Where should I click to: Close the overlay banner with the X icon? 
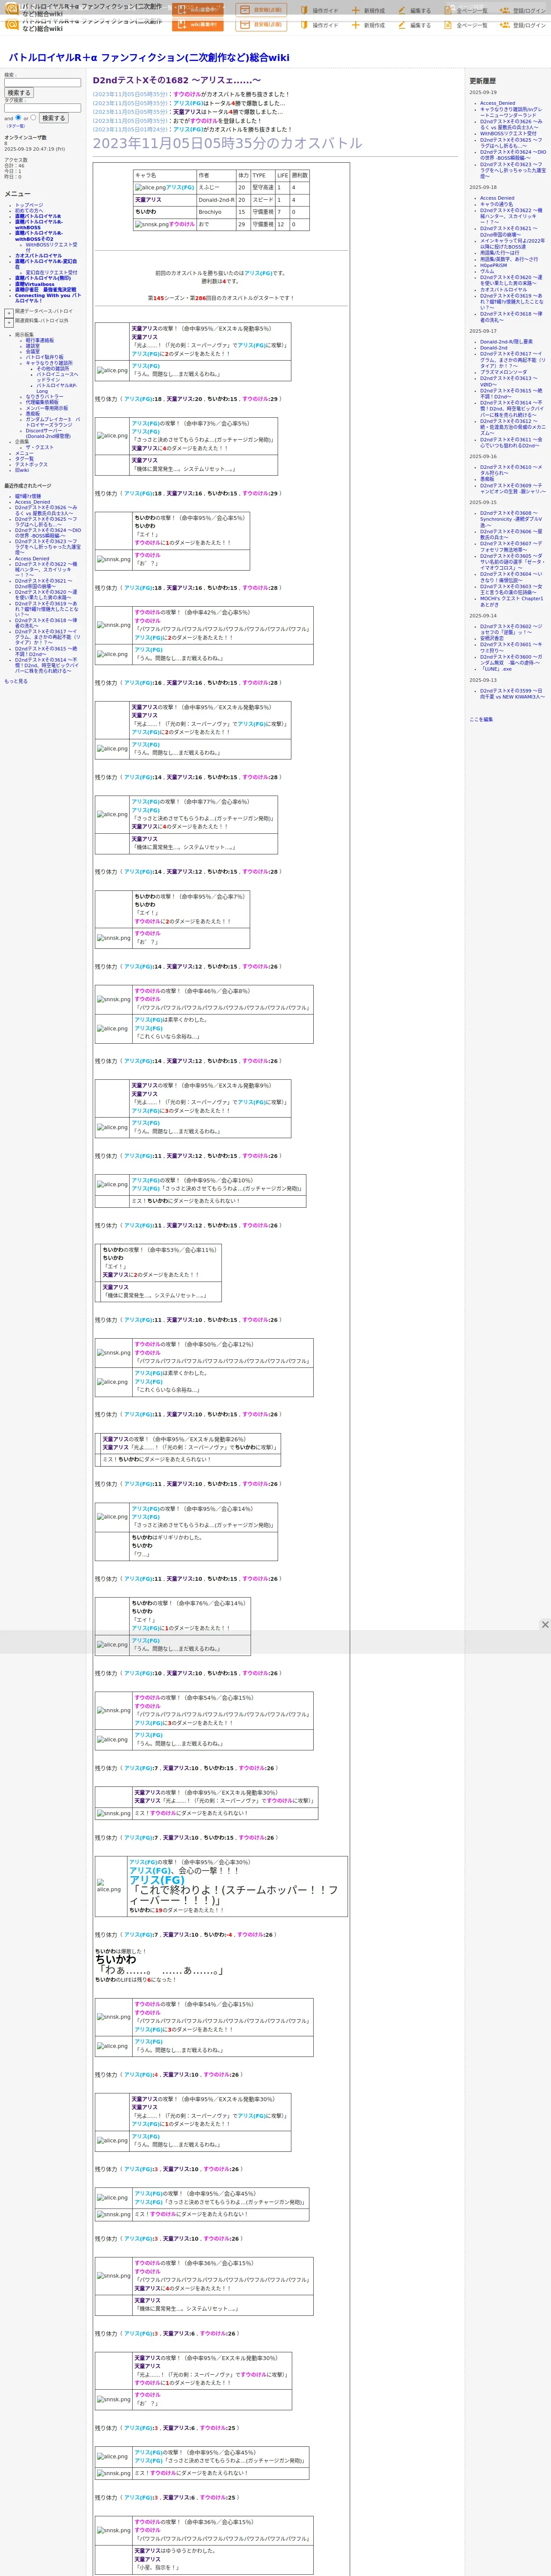pos(545,1625)
